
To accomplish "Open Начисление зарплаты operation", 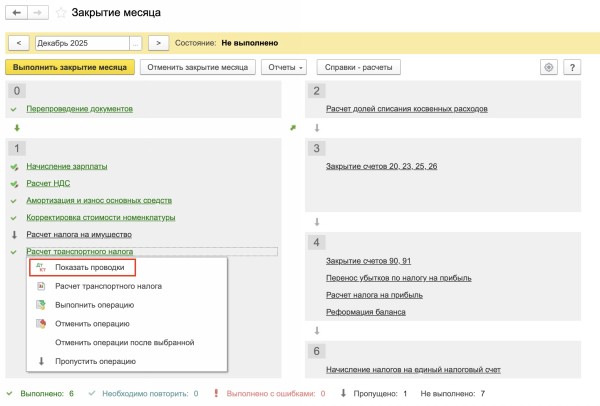I will (x=67, y=166).
